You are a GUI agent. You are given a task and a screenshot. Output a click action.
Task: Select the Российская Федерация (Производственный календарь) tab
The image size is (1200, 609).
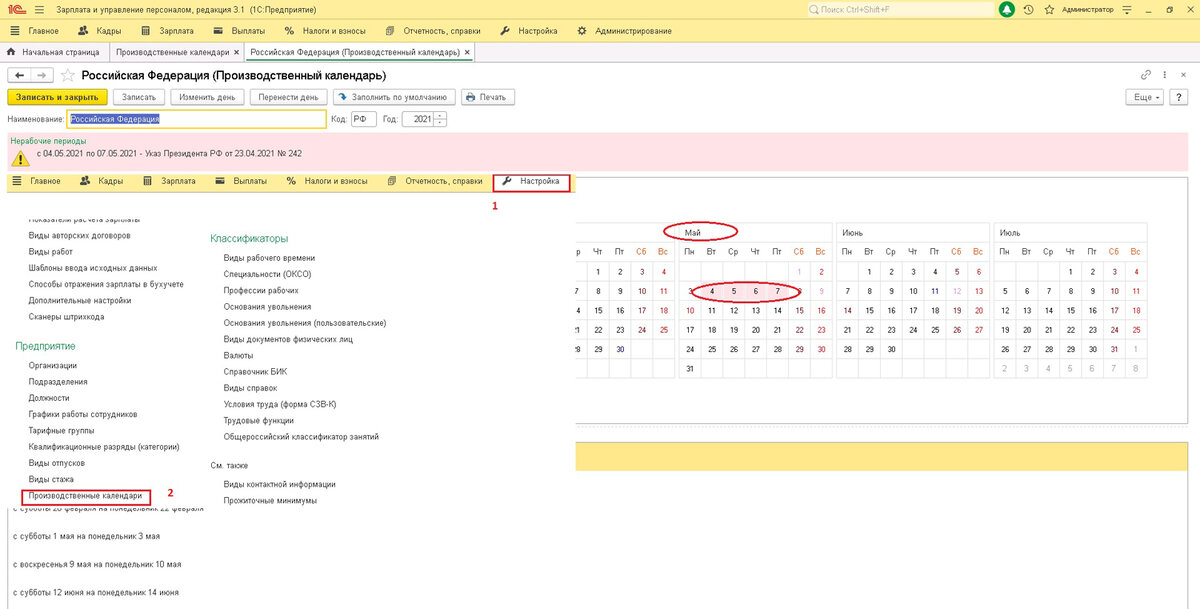click(354, 51)
